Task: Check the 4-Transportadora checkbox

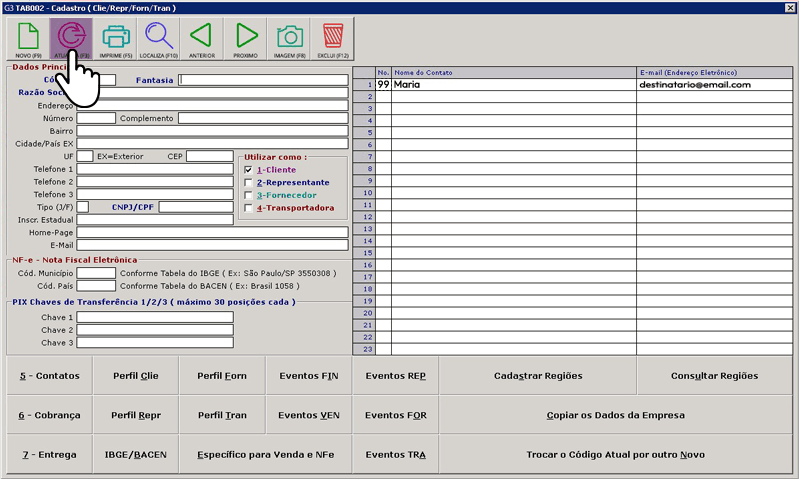Action: (249, 209)
